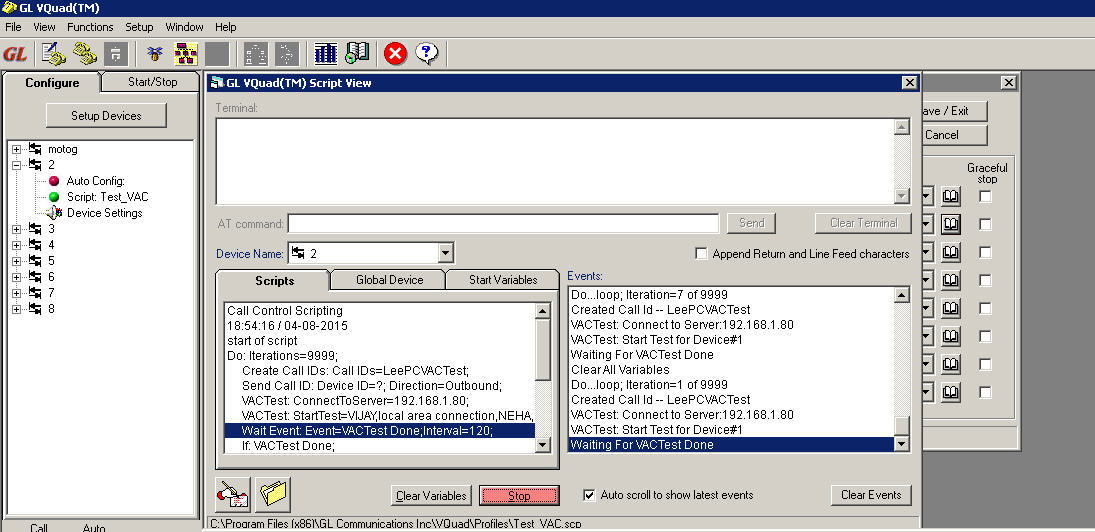Click the Clear Terminal button
The height and width of the screenshot is (532, 1095).
(x=863, y=223)
